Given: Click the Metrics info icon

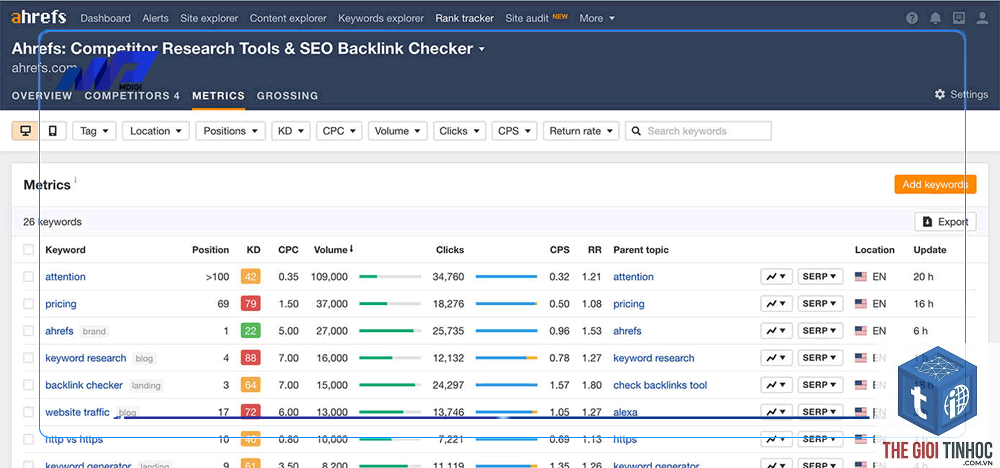Looking at the screenshot, I should click(75, 180).
